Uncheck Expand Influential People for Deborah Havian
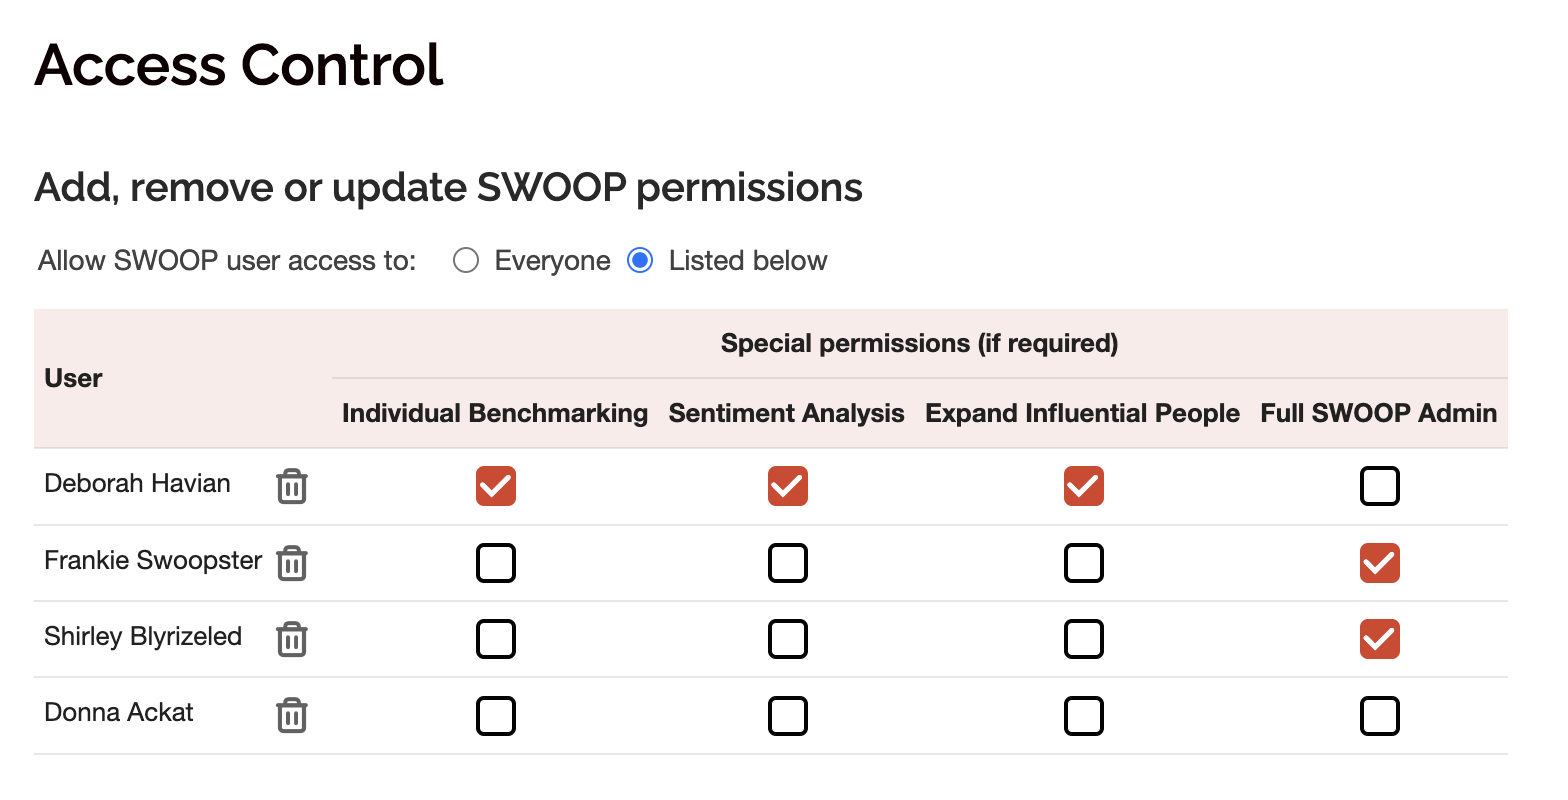The width and height of the screenshot is (1568, 800). tap(1083, 486)
